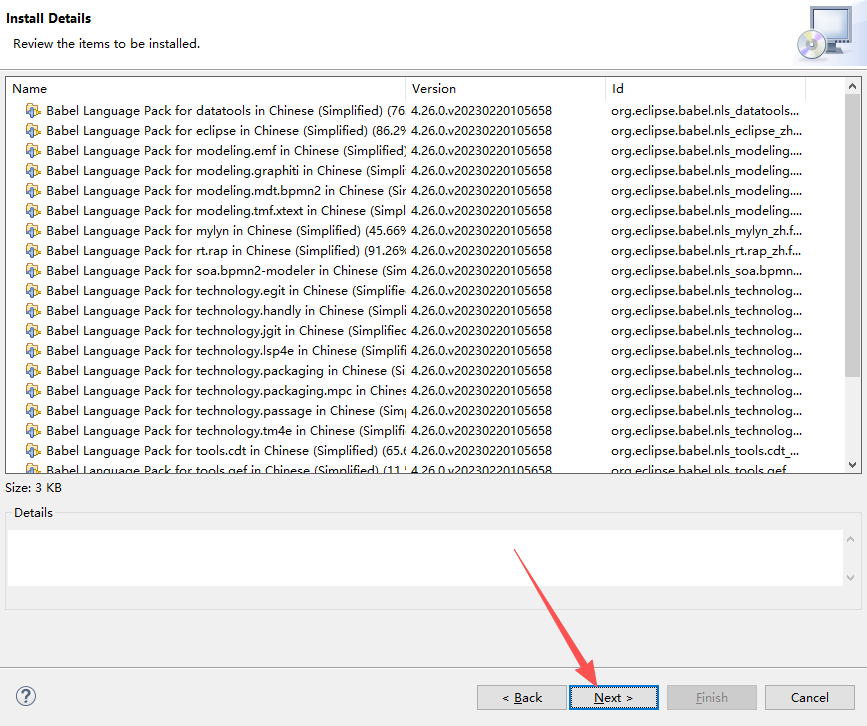867x726 pixels.
Task: Click the modeling.tmf.xtext pack icon
Action: click(33, 211)
